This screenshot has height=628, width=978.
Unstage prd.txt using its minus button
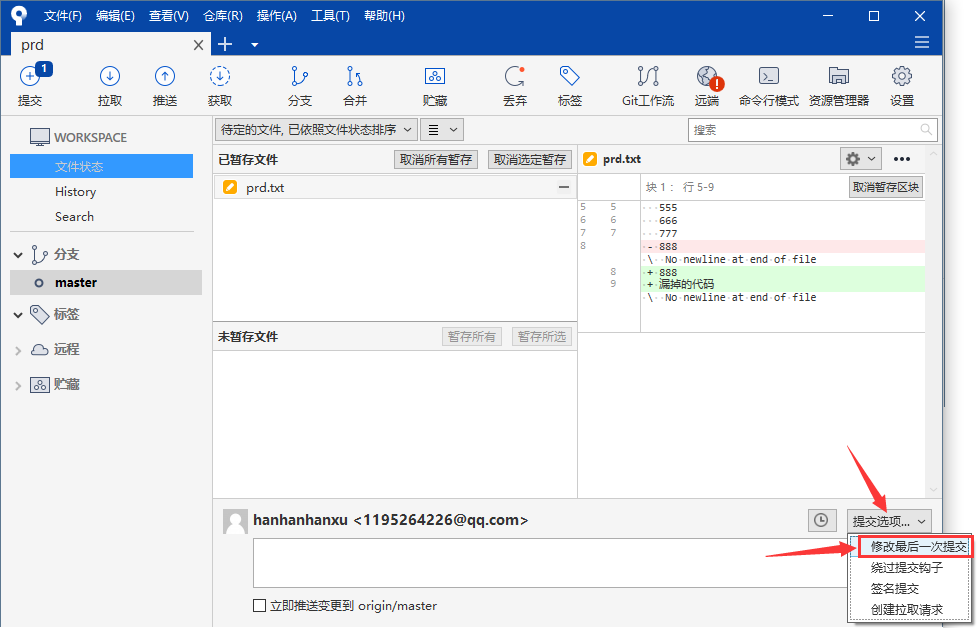click(x=564, y=187)
